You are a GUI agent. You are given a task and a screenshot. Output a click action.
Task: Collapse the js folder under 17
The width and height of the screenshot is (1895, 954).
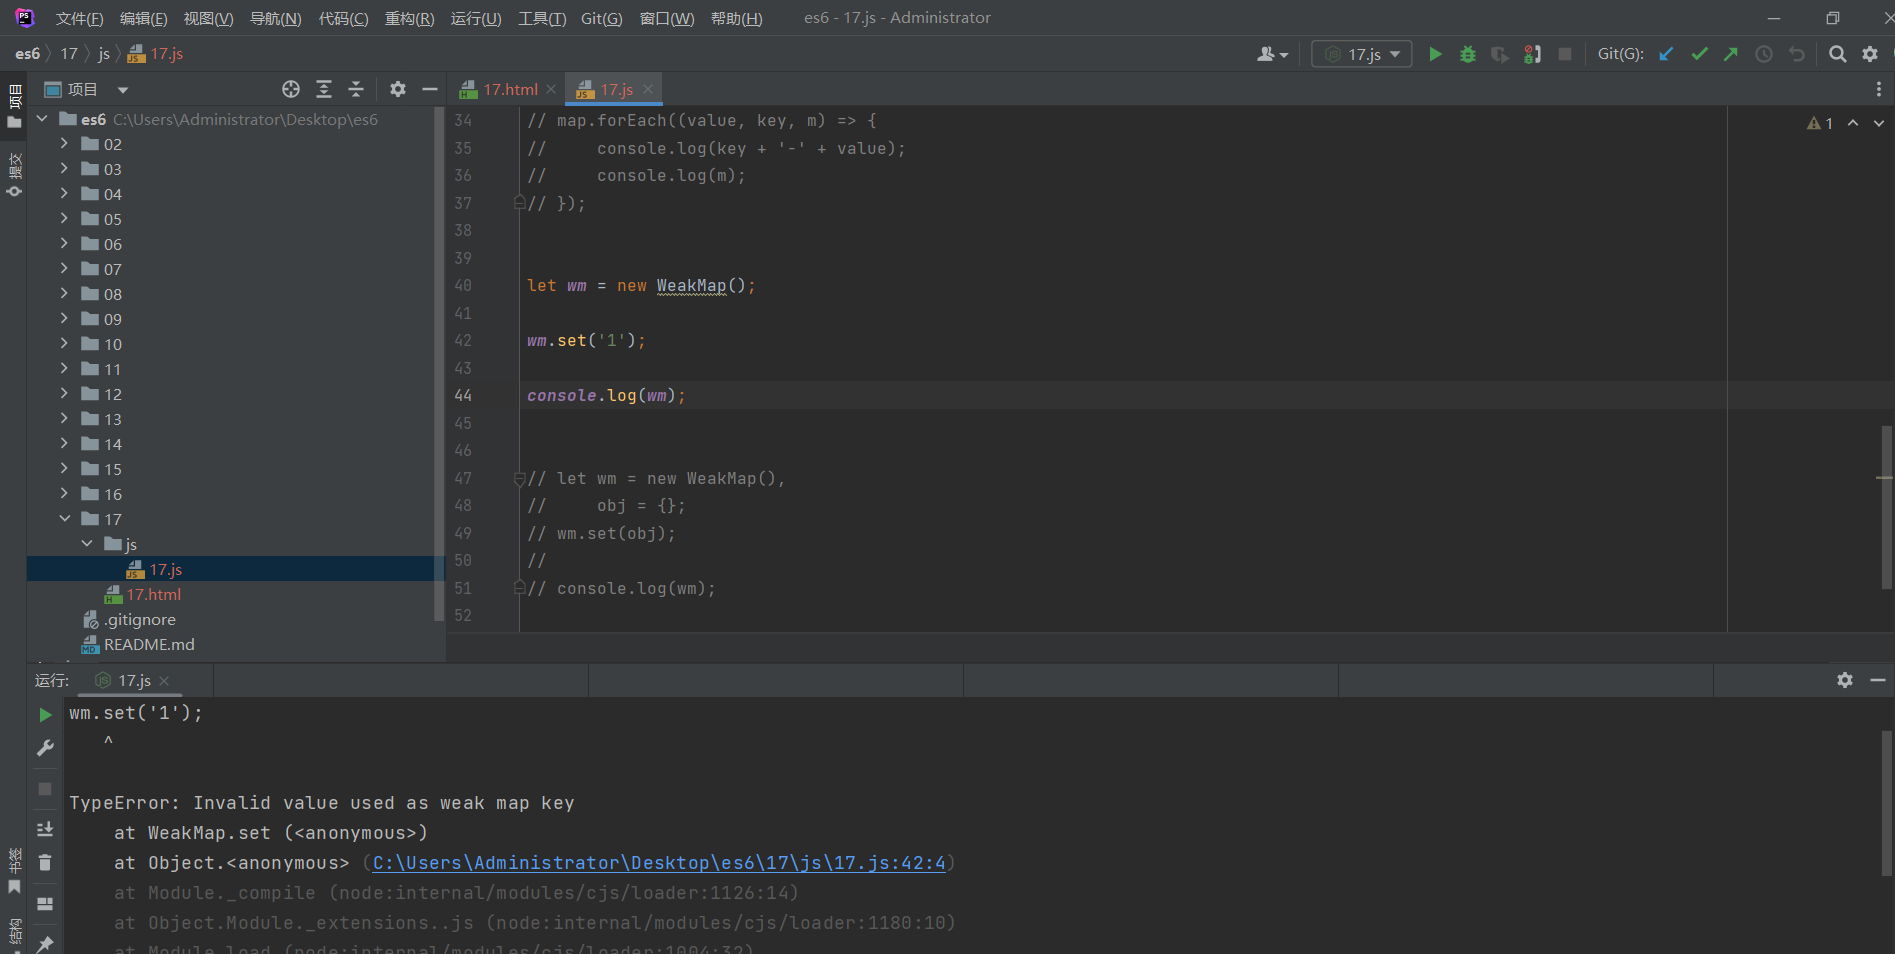pos(87,543)
